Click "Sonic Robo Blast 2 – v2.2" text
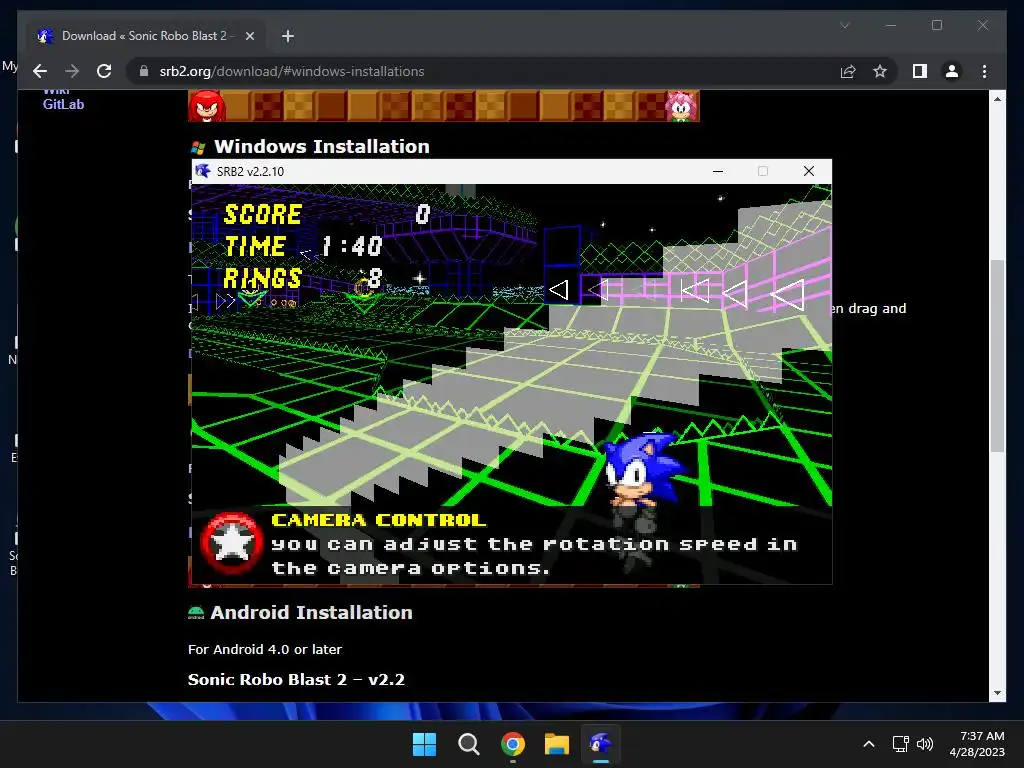 296,679
